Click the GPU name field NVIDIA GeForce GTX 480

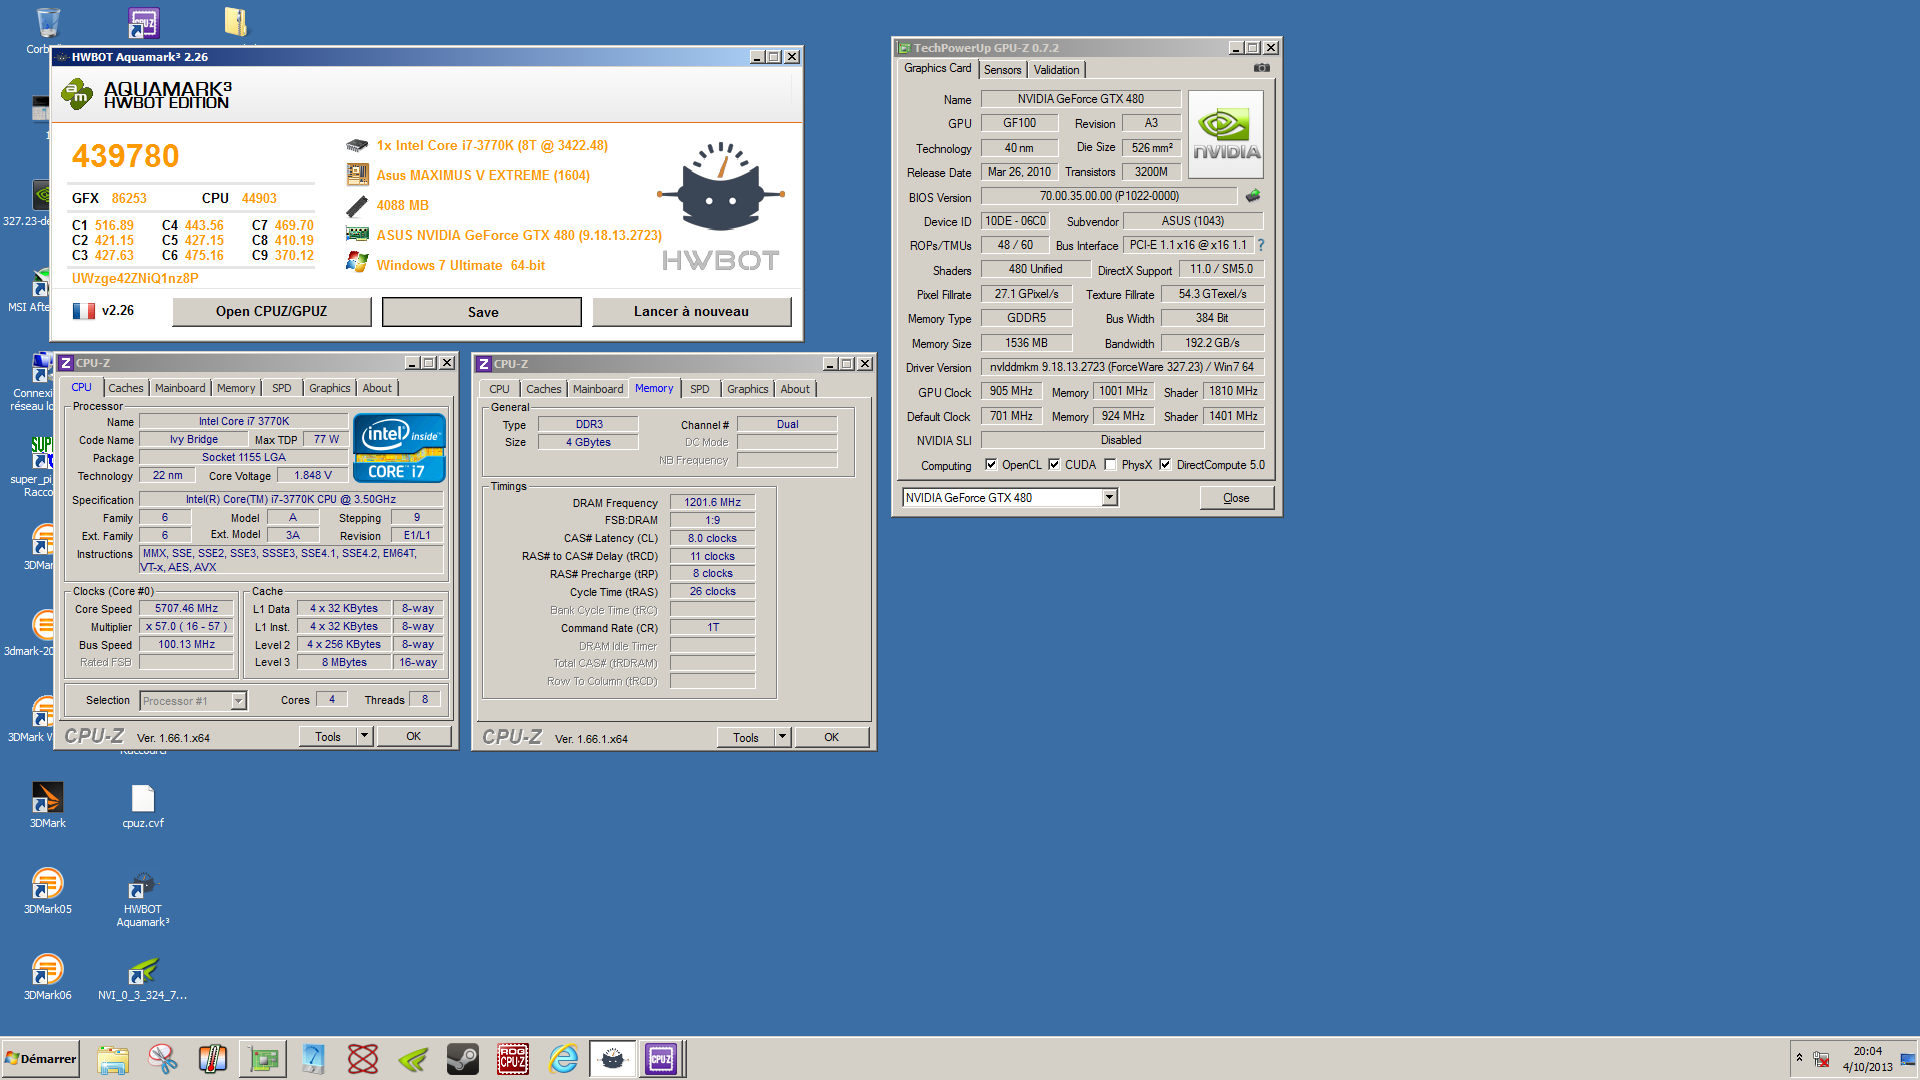[1081, 99]
